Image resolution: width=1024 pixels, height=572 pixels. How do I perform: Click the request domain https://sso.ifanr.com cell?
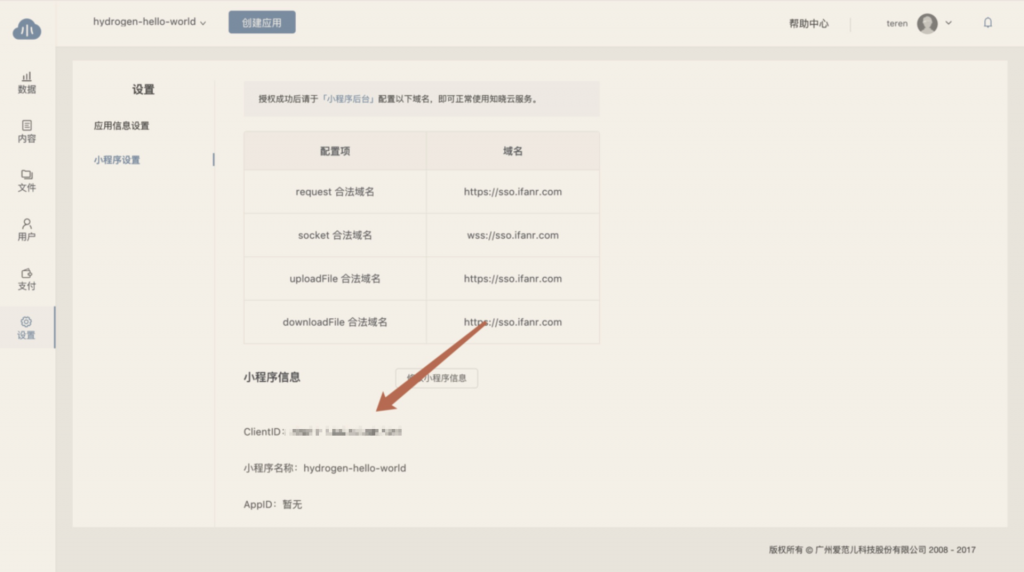click(x=512, y=192)
